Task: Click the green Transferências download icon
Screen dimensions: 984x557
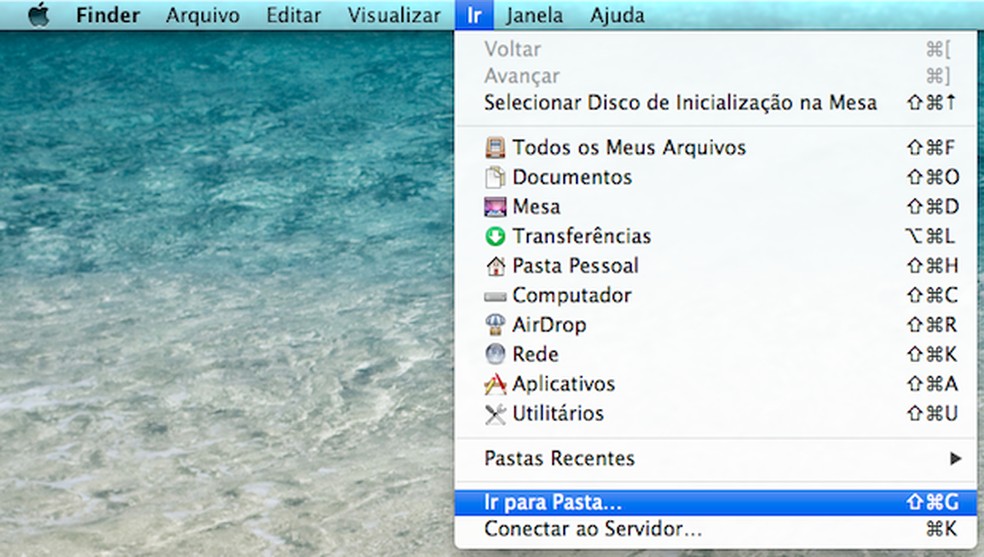Action: [x=496, y=237]
